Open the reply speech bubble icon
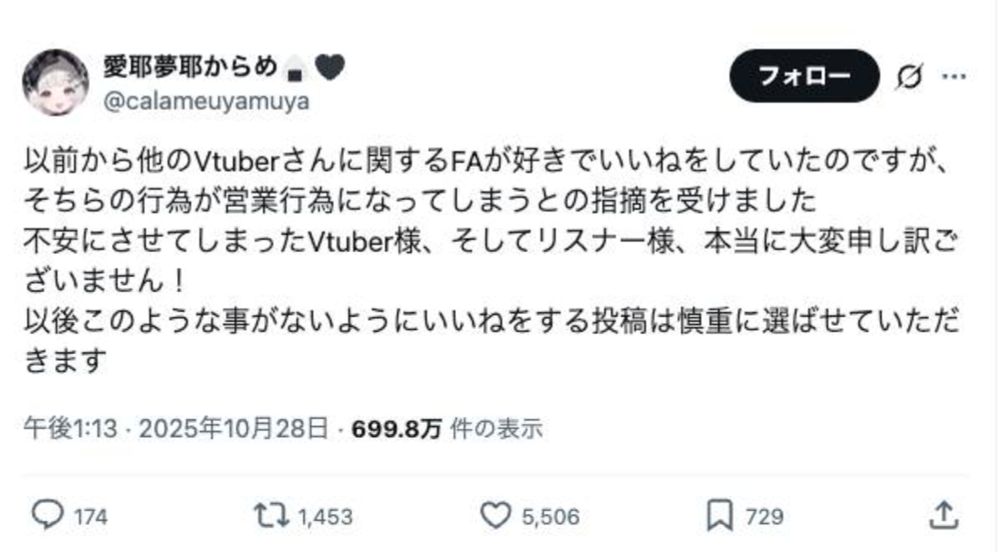Screen dimensions: 1000x552 pyautogui.click(x=48, y=515)
